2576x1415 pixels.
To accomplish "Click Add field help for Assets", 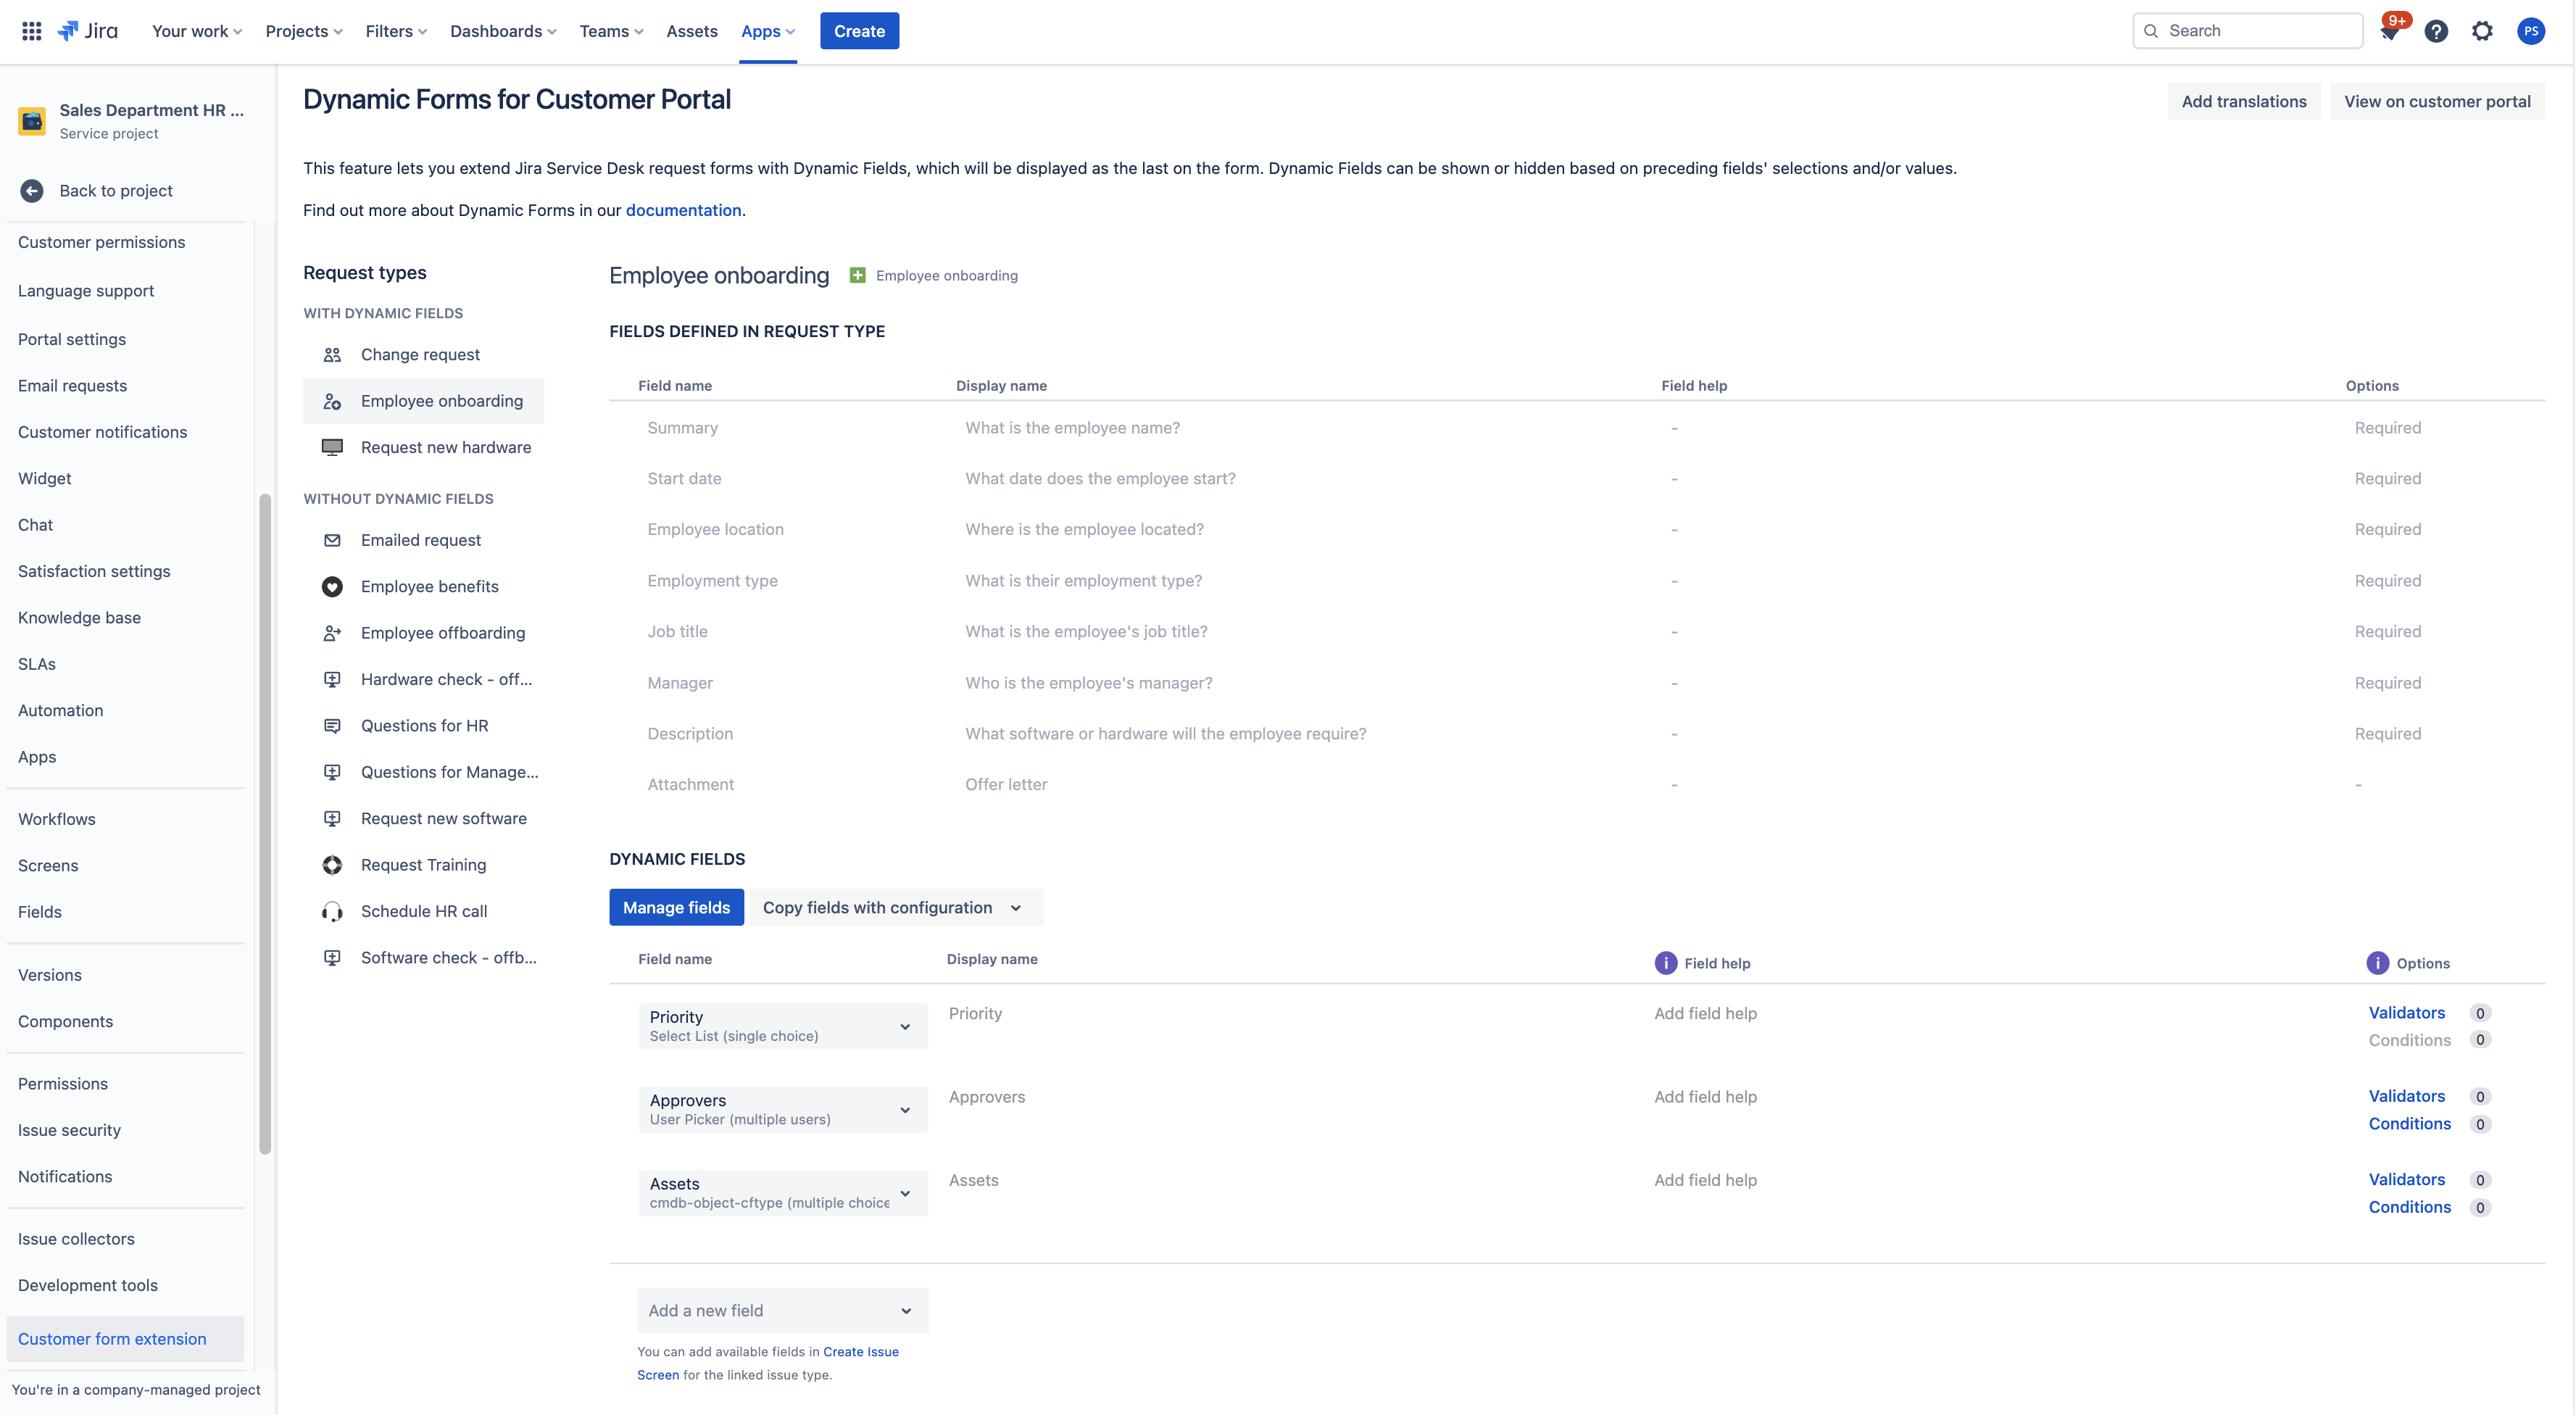I will [1705, 1180].
